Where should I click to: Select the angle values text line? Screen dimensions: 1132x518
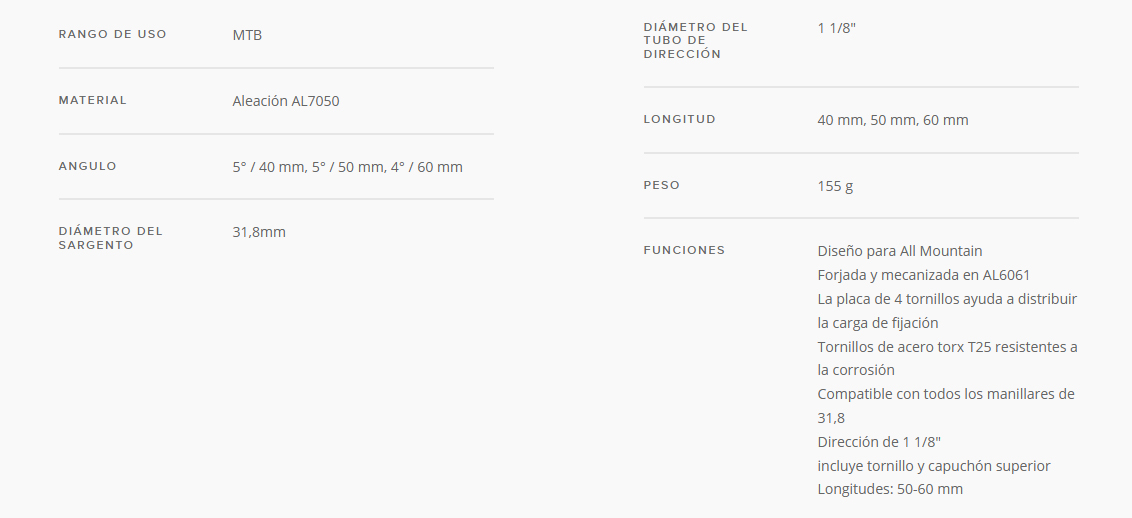coord(347,167)
